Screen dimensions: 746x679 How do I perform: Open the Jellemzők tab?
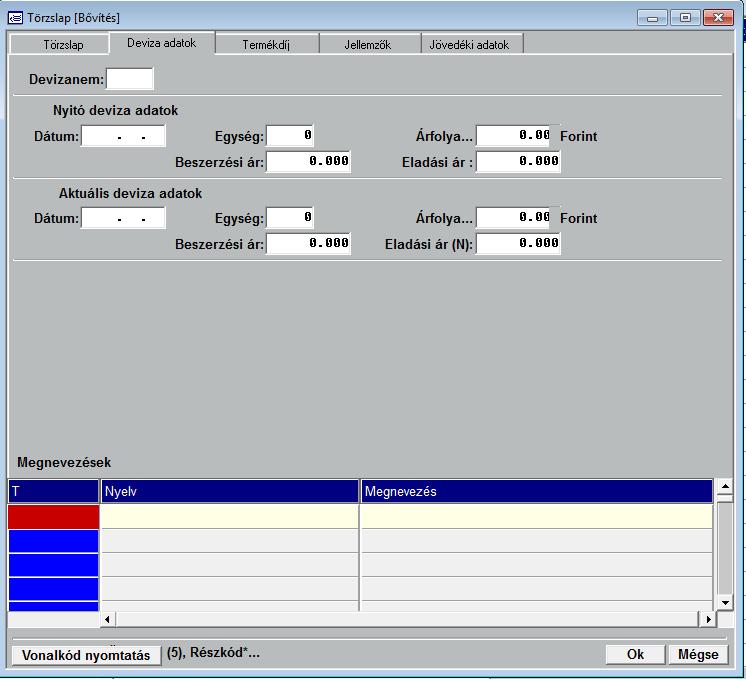pos(368,45)
